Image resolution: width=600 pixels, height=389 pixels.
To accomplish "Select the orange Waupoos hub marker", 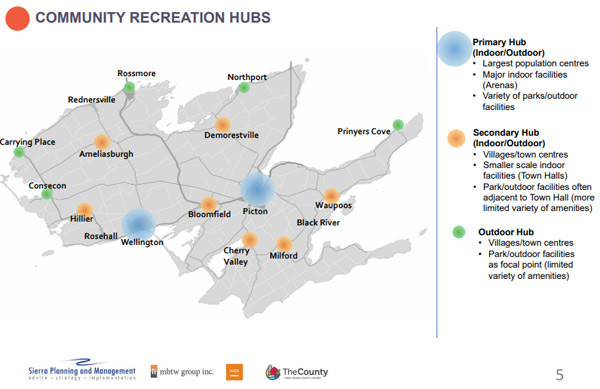I will (x=332, y=196).
